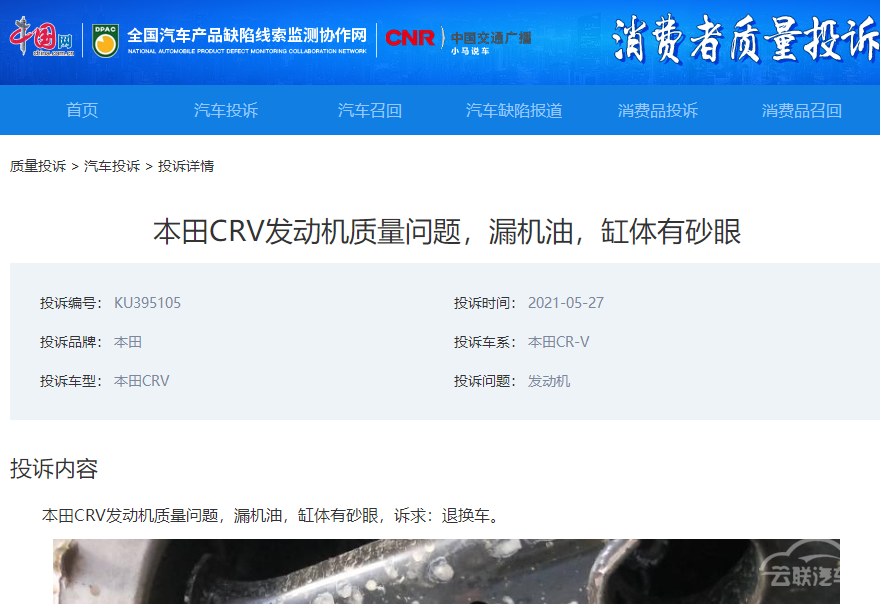The height and width of the screenshot is (604, 880).
Task: Click the CNR China Traffic Radio logo
Action: click(458, 40)
